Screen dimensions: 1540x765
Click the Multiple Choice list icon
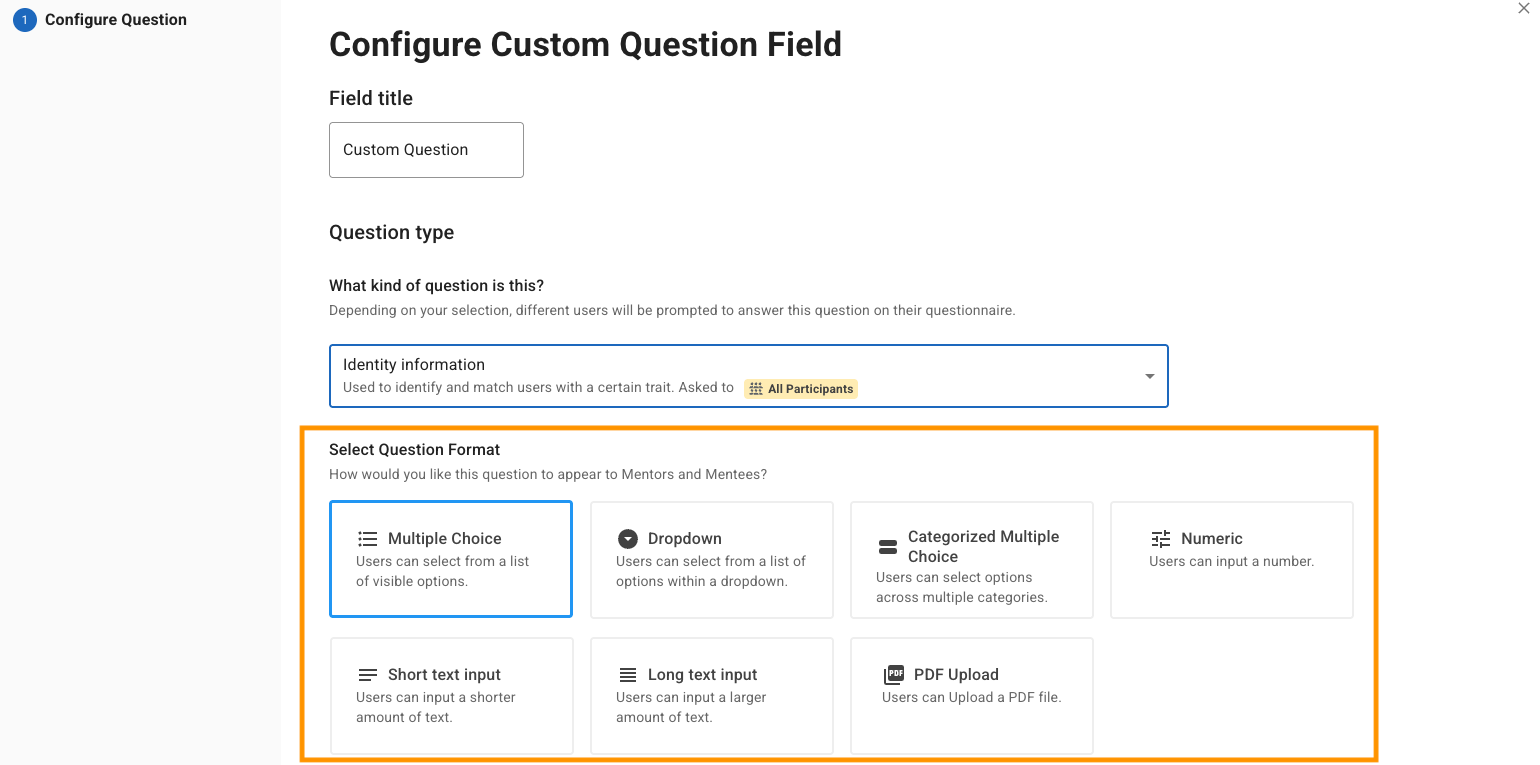(x=367, y=539)
